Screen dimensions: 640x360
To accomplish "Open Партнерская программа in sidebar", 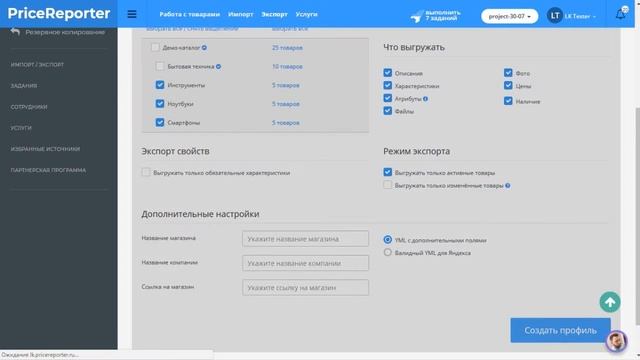I will (x=48, y=170).
